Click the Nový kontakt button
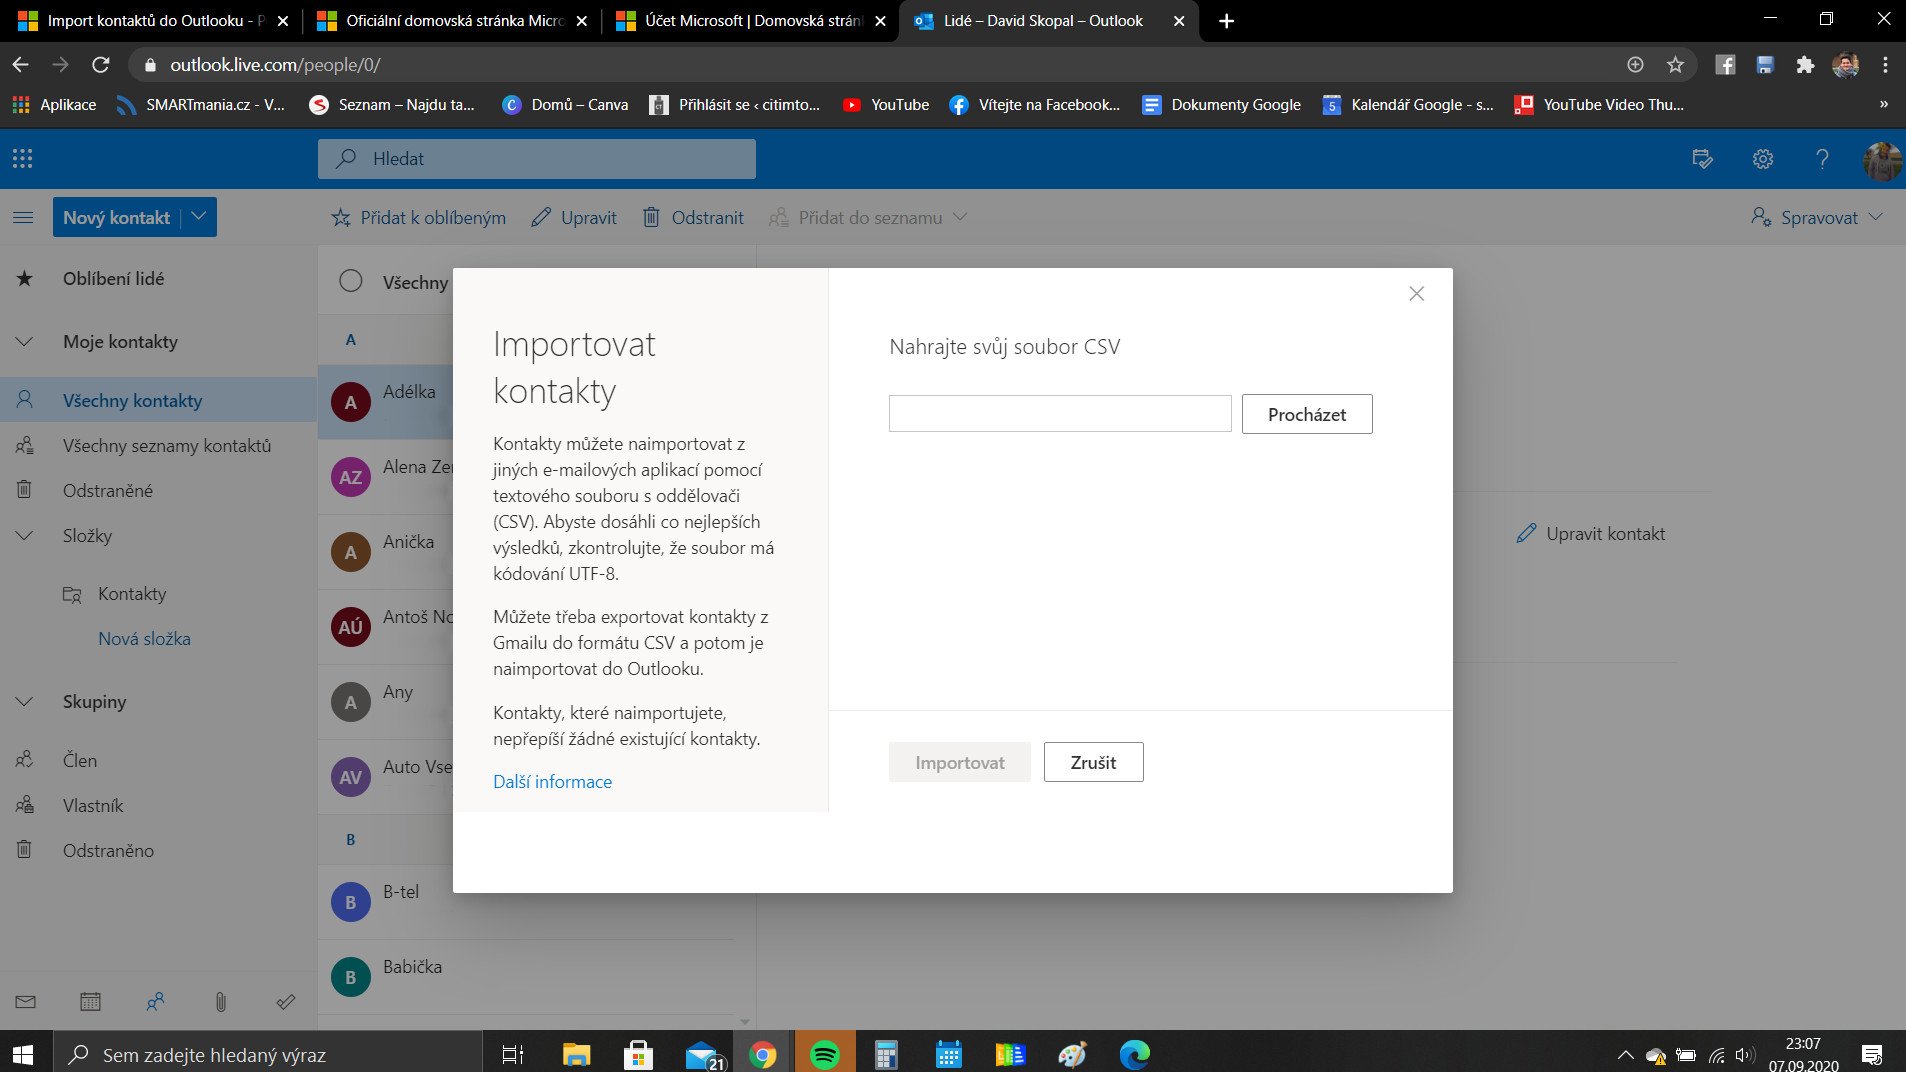 116,217
